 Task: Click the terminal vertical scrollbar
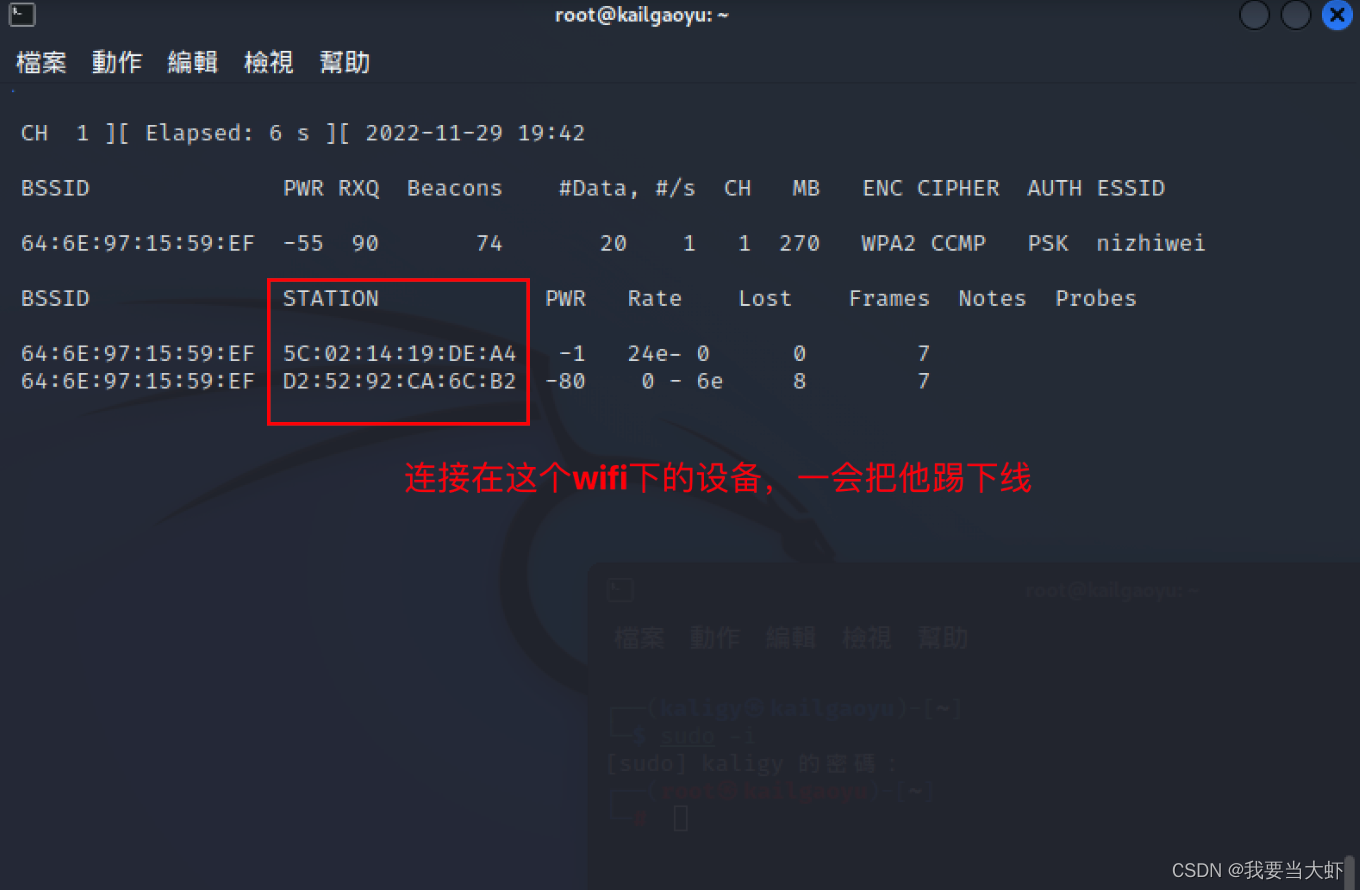[x=1349, y=870]
